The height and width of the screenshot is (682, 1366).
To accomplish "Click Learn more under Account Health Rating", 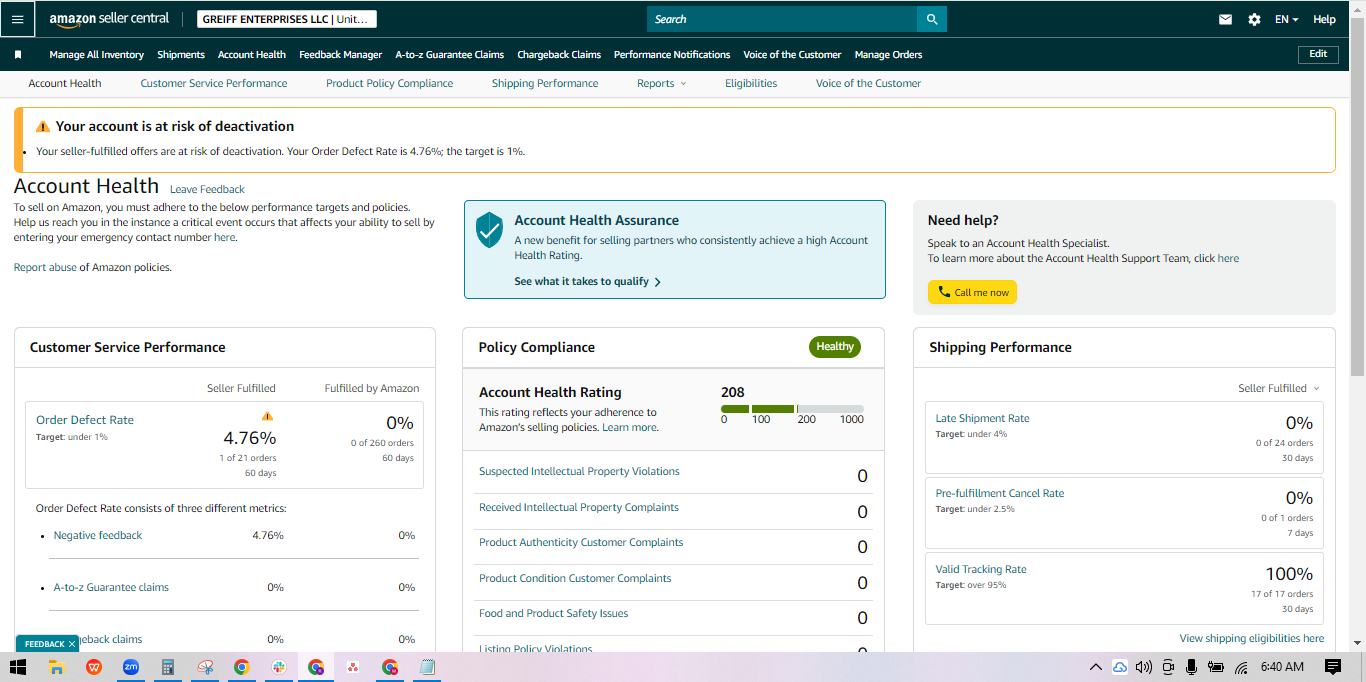I will (630, 427).
